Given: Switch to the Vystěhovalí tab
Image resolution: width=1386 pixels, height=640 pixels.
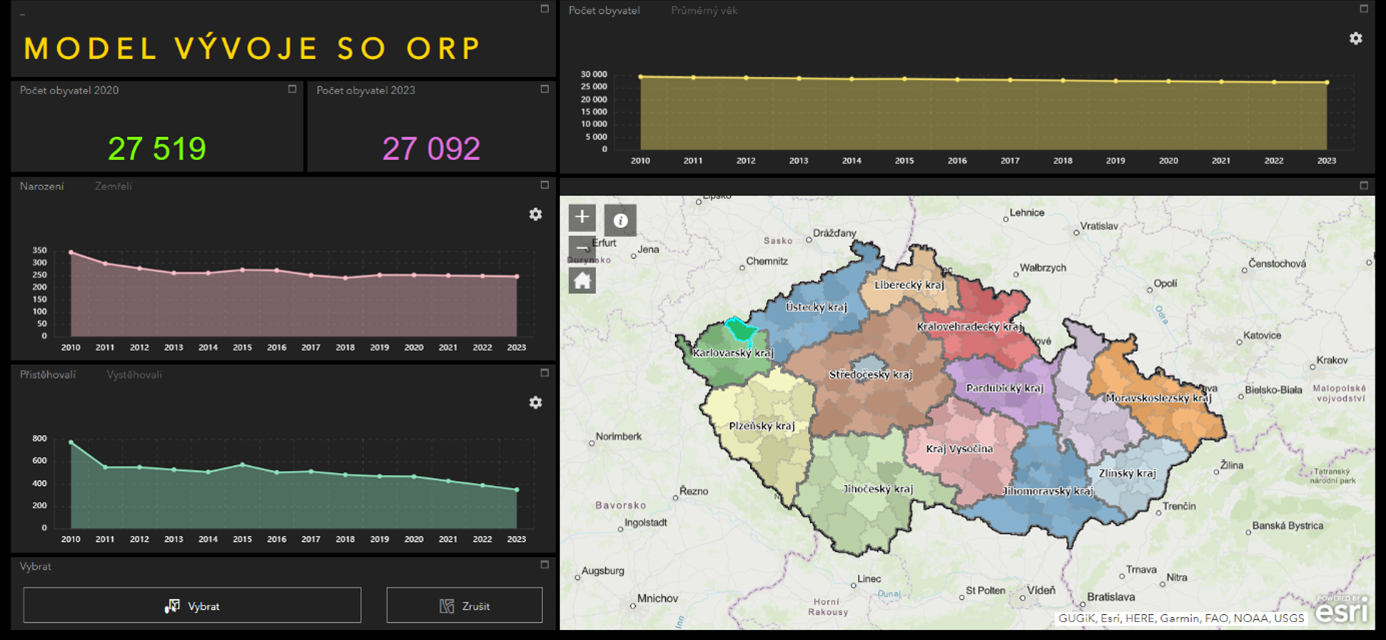Looking at the screenshot, I should (134, 375).
